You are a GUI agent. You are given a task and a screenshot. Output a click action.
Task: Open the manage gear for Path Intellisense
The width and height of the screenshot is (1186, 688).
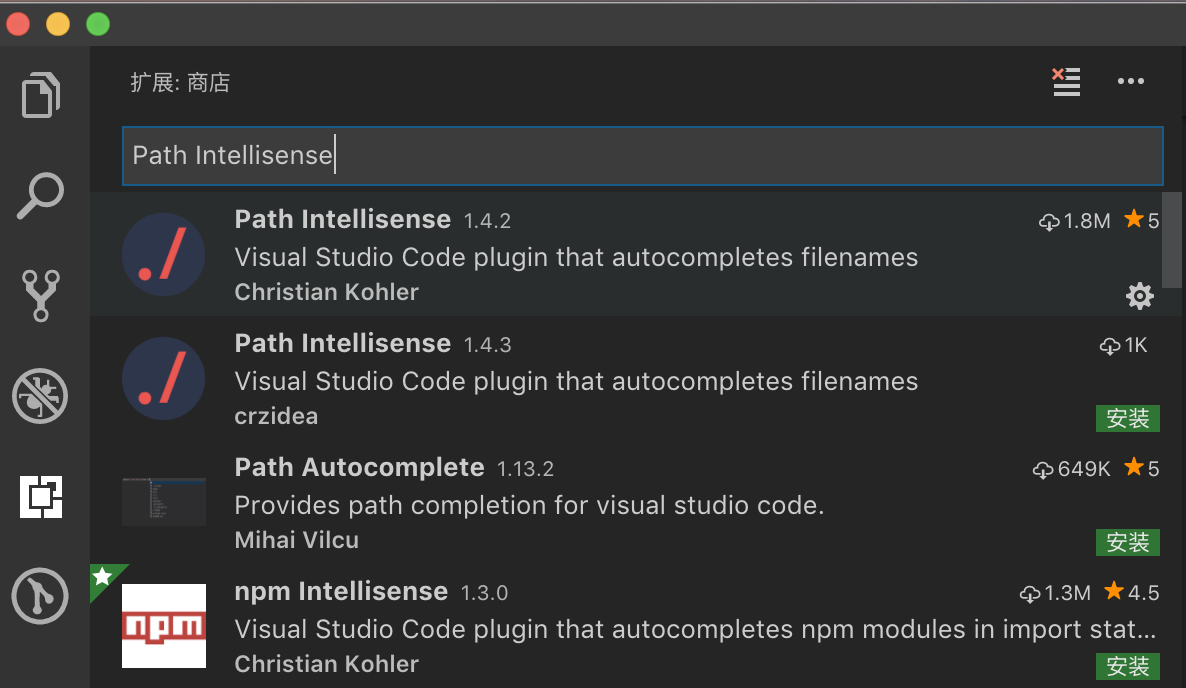click(1139, 296)
